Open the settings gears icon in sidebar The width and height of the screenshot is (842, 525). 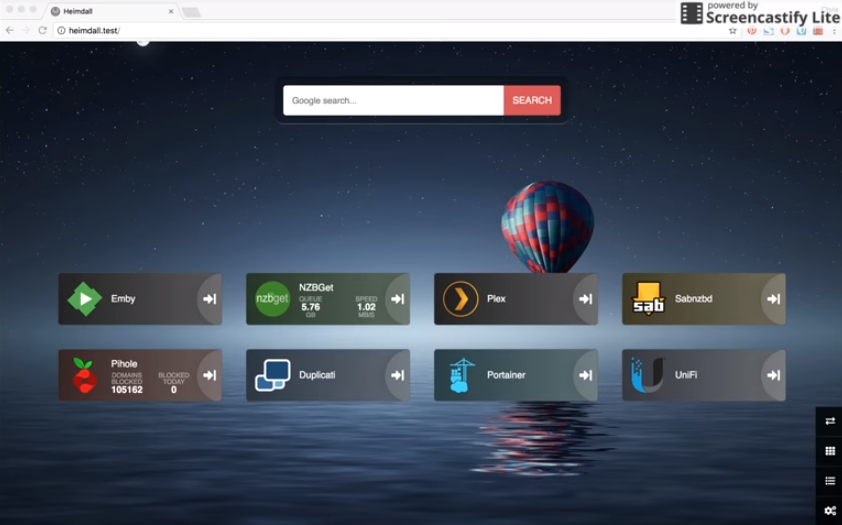tap(830, 511)
